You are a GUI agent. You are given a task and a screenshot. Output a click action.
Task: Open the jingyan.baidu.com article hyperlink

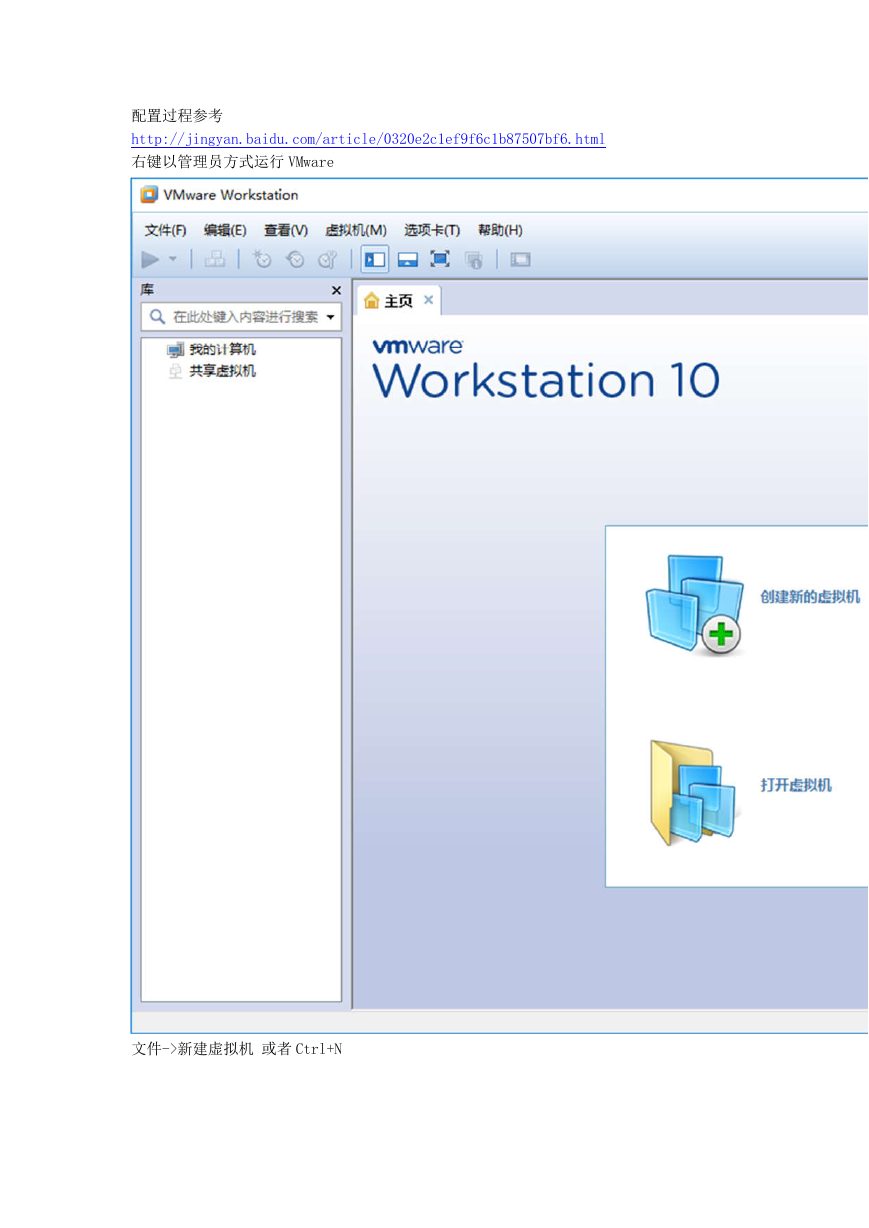tap(368, 139)
